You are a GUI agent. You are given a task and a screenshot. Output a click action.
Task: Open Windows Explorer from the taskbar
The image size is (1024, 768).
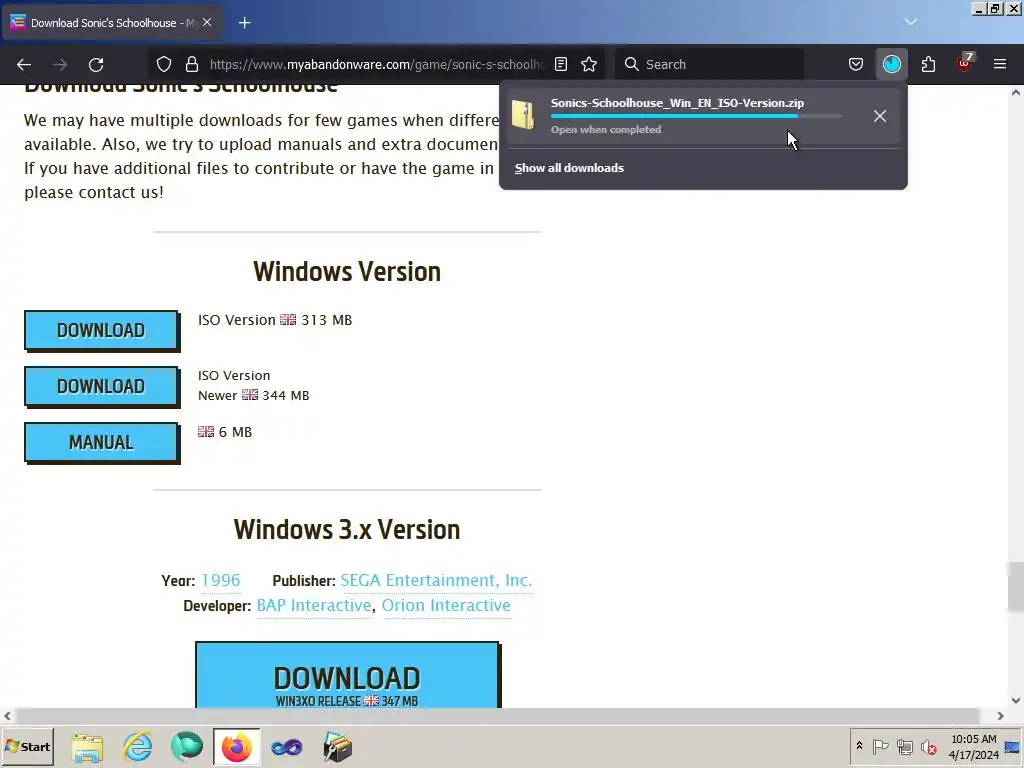click(88, 747)
